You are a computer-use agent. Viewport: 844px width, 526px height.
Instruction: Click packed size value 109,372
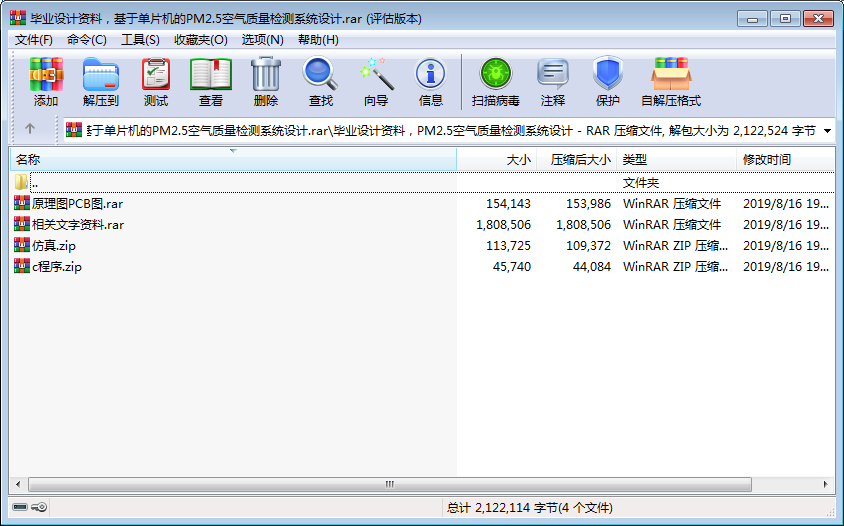click(588, 246)
